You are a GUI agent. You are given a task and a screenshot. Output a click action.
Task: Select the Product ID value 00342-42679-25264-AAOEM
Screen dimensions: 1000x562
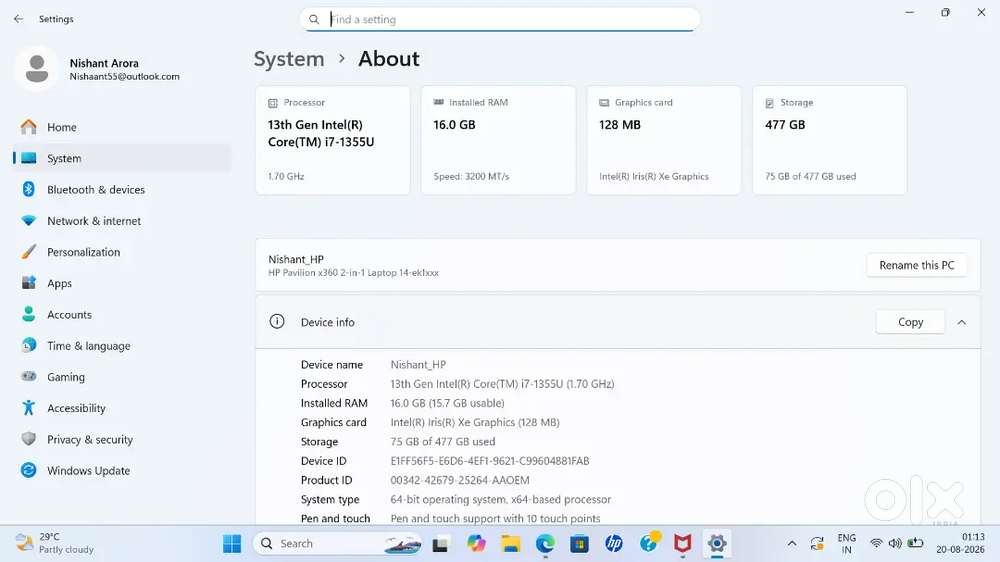(x=460, y=480)
